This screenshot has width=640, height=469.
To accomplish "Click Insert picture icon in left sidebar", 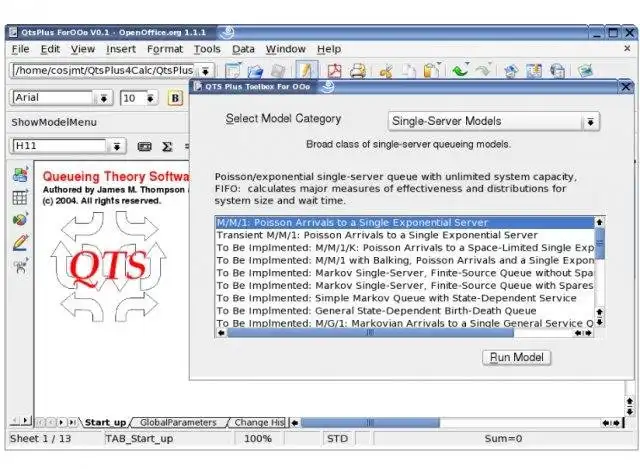I will point(20,175).
